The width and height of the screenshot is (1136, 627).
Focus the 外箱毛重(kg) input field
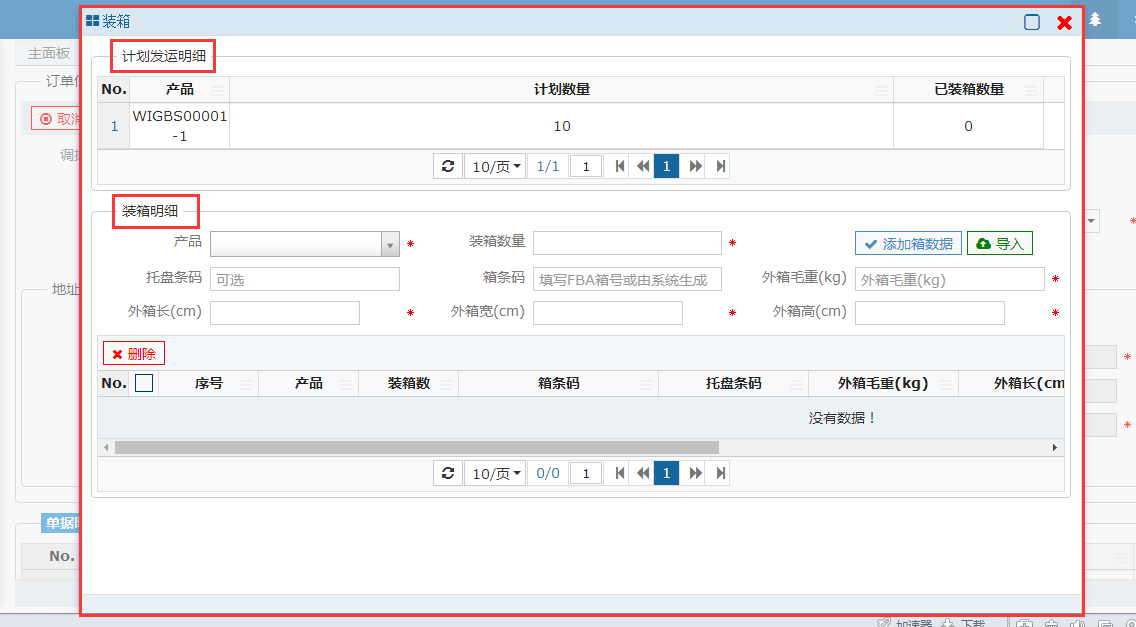pyautogui.click(x=950, y=279)
